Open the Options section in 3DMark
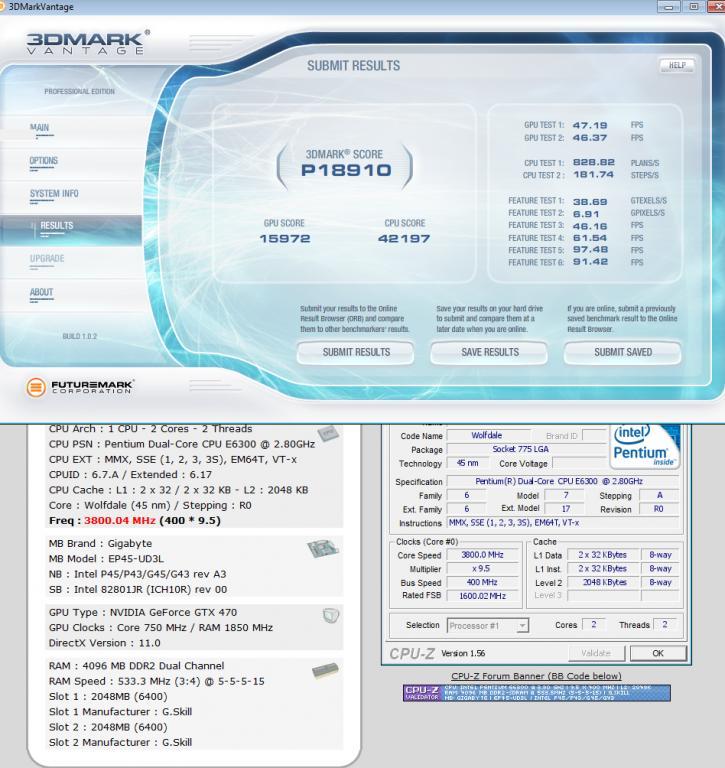This screenshot has width=725, height=768. click(x=44, y=161)
